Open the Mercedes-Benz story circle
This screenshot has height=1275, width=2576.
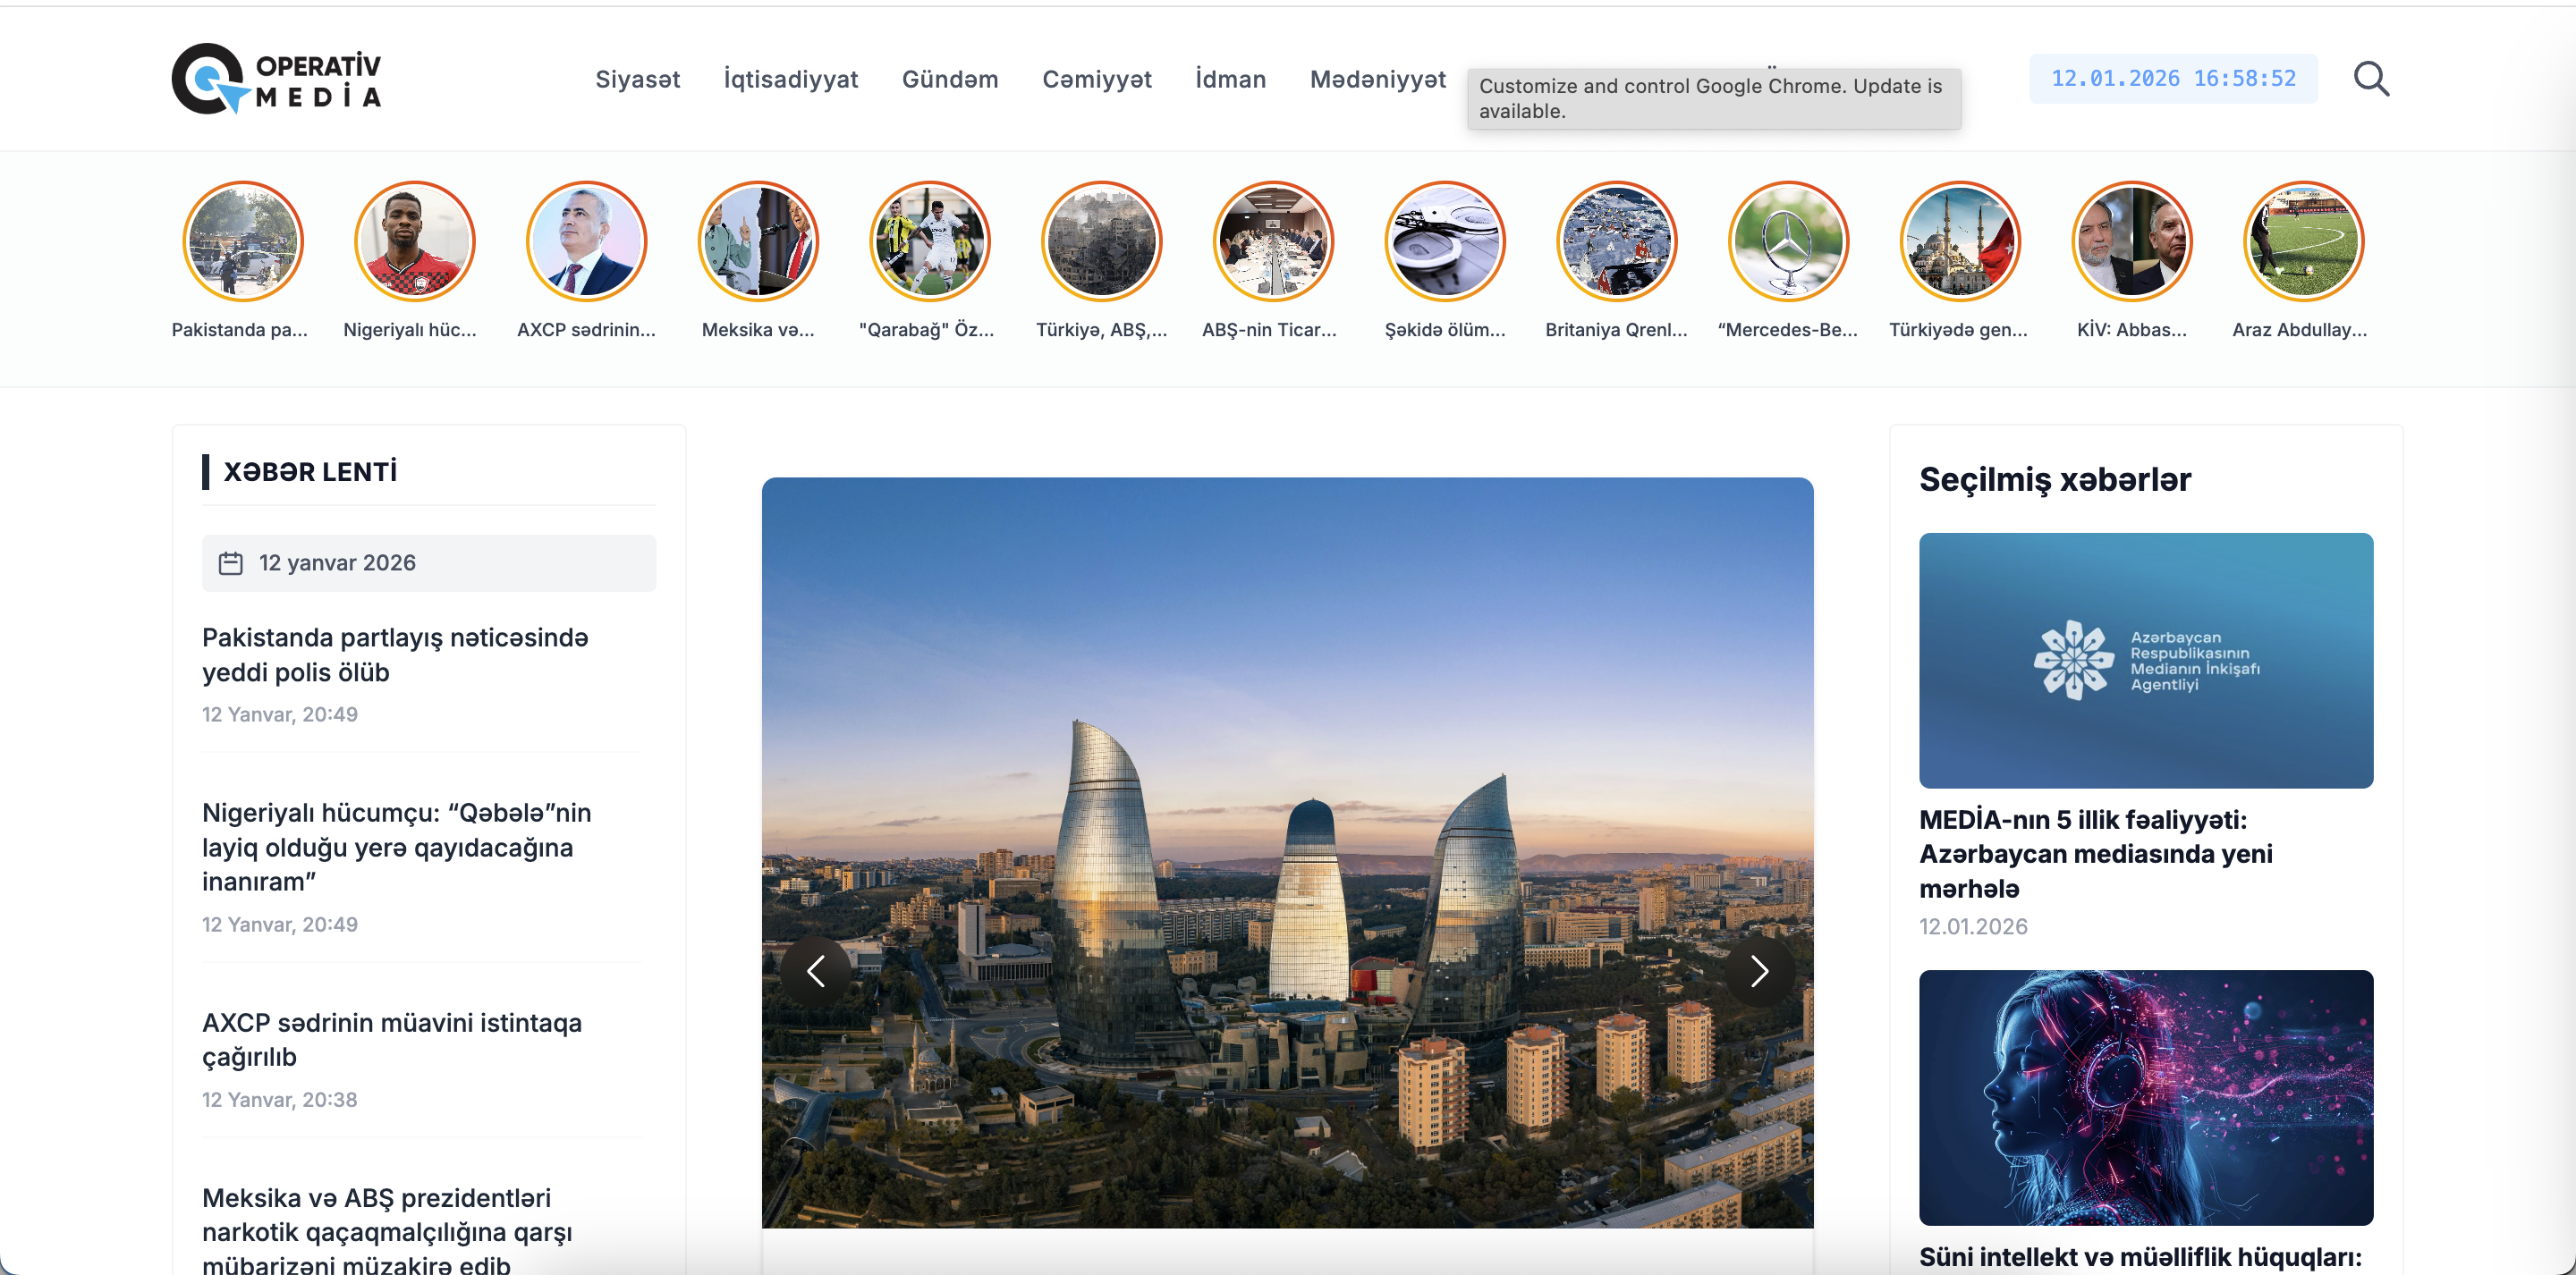coord(1788,241)
